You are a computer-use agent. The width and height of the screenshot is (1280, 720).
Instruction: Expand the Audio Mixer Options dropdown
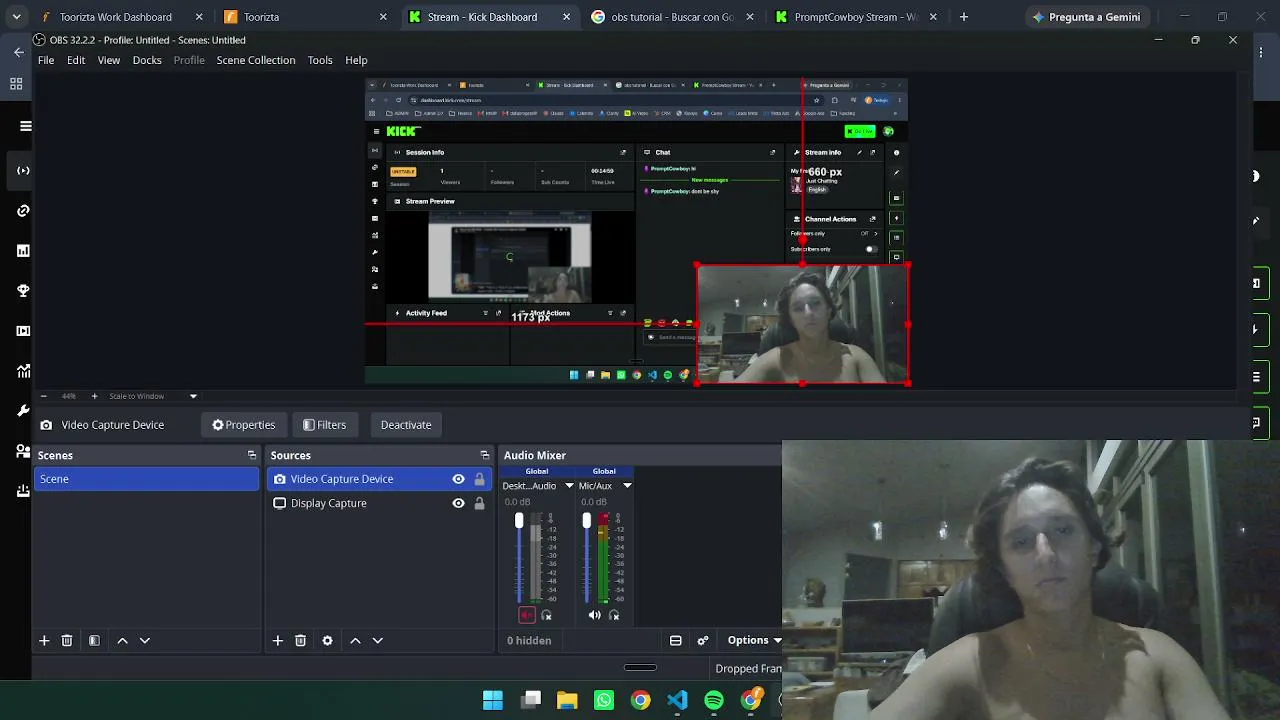point(754,640)
